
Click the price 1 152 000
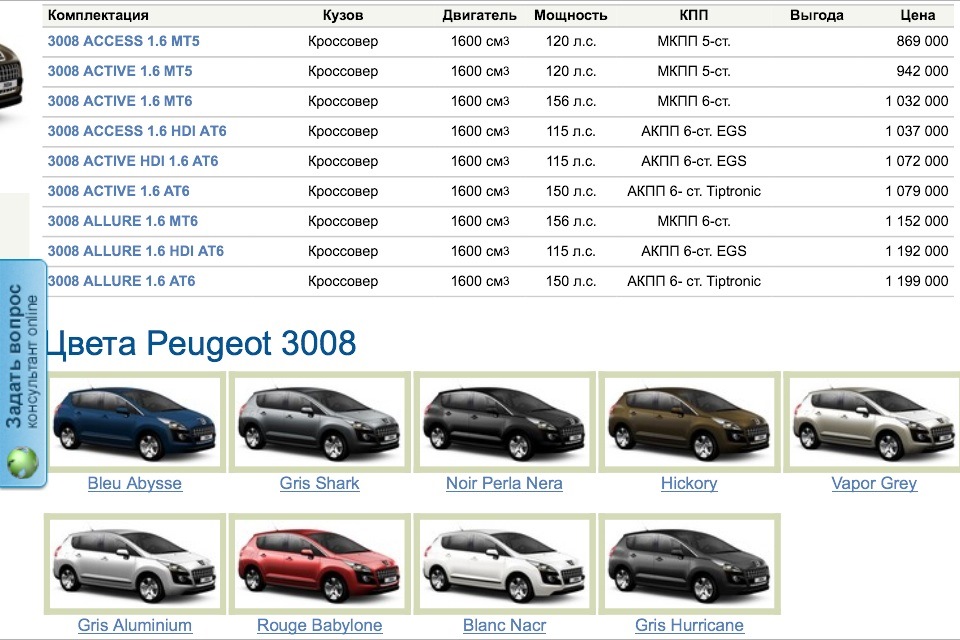pos(917,221)
